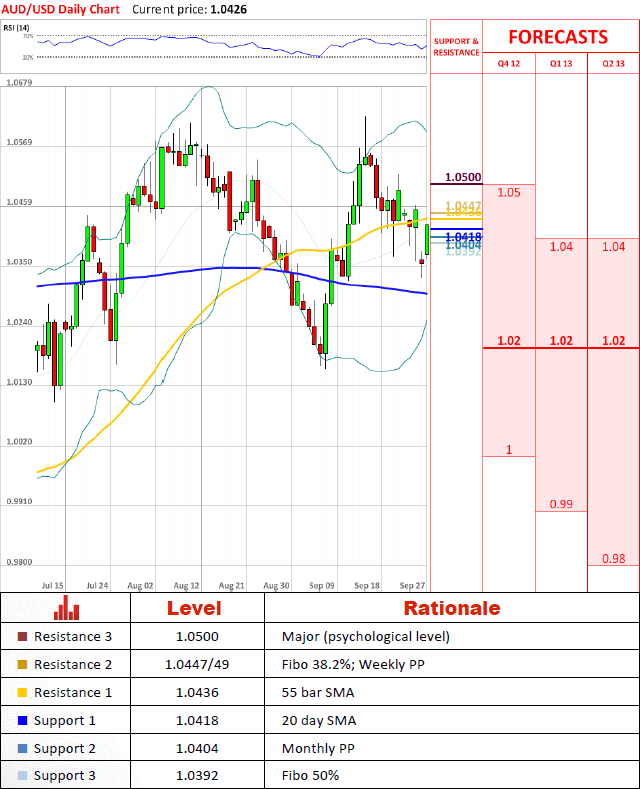Click the pale blue Support 3 legend square
This screenshot has height=789, width=640.
tap(23, 776)
